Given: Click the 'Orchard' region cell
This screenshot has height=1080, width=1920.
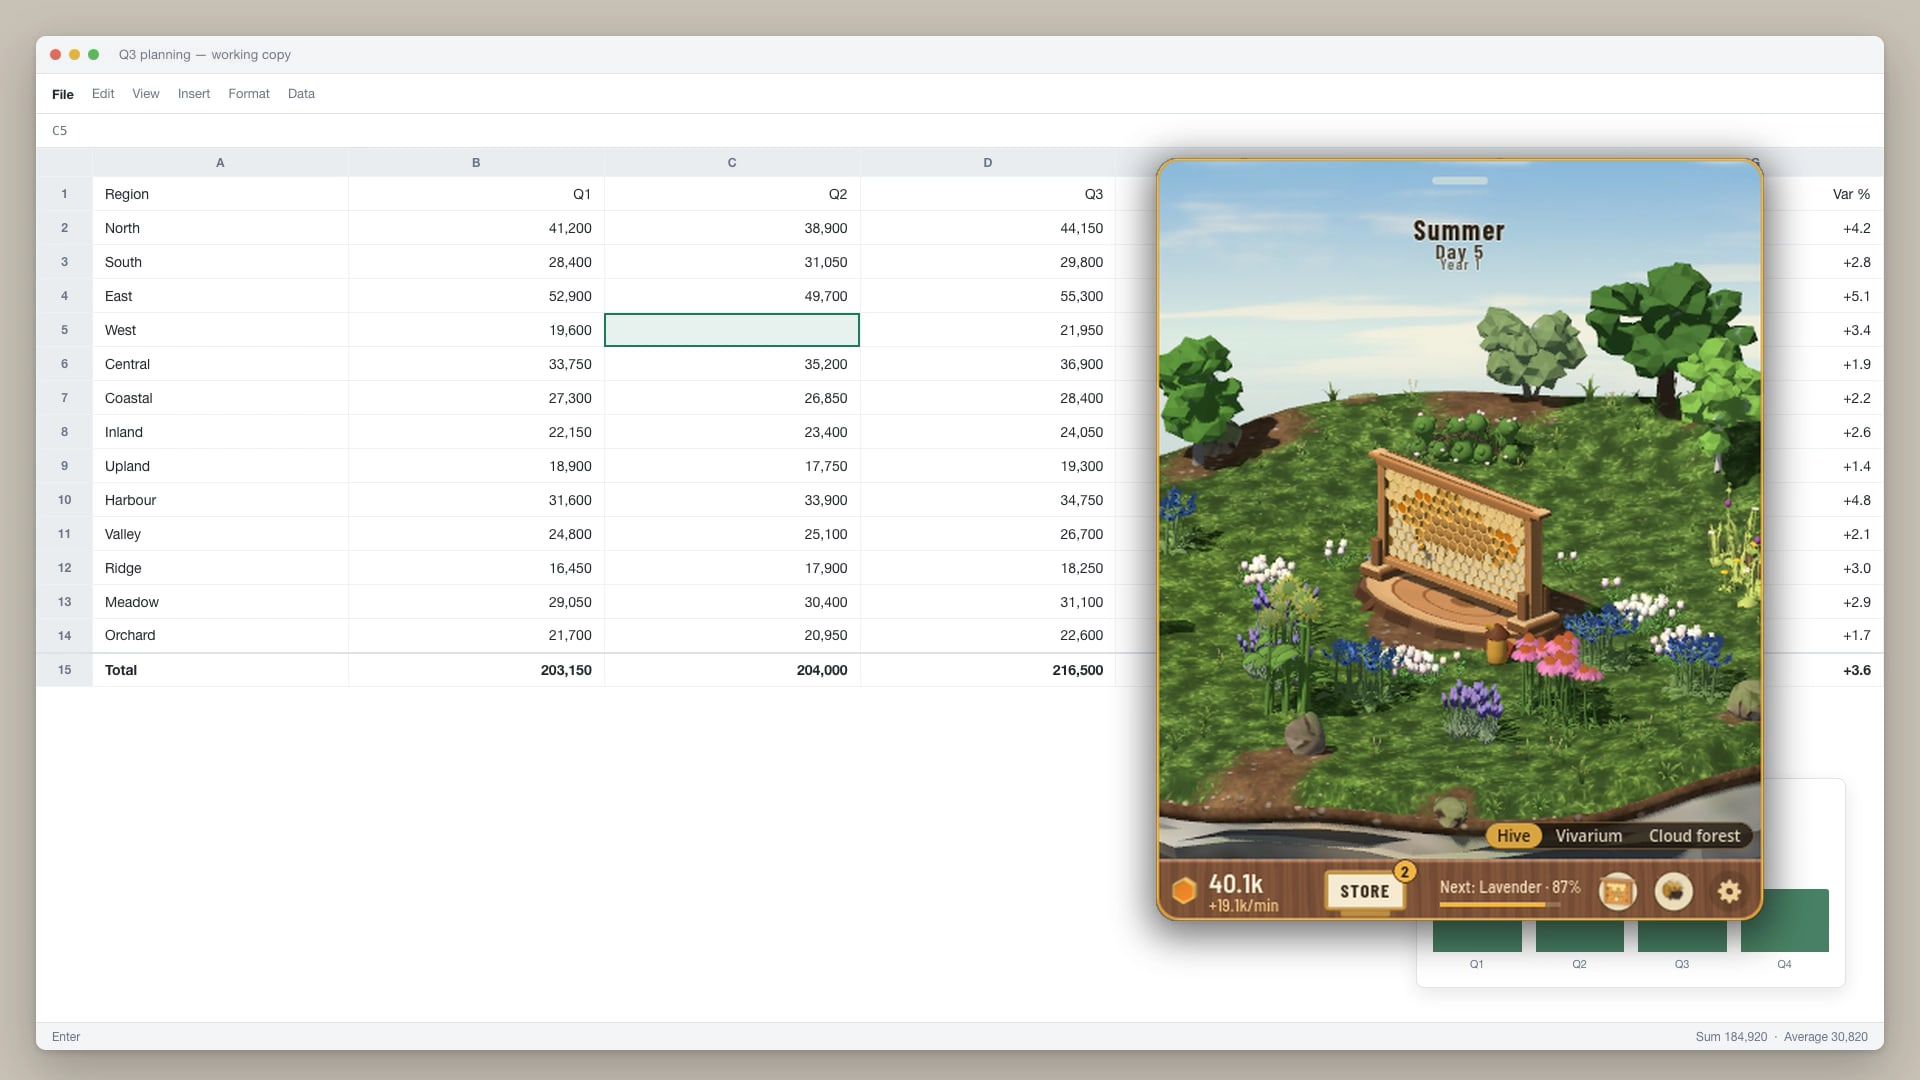Looking at the screenshot, I should point(220,635).
